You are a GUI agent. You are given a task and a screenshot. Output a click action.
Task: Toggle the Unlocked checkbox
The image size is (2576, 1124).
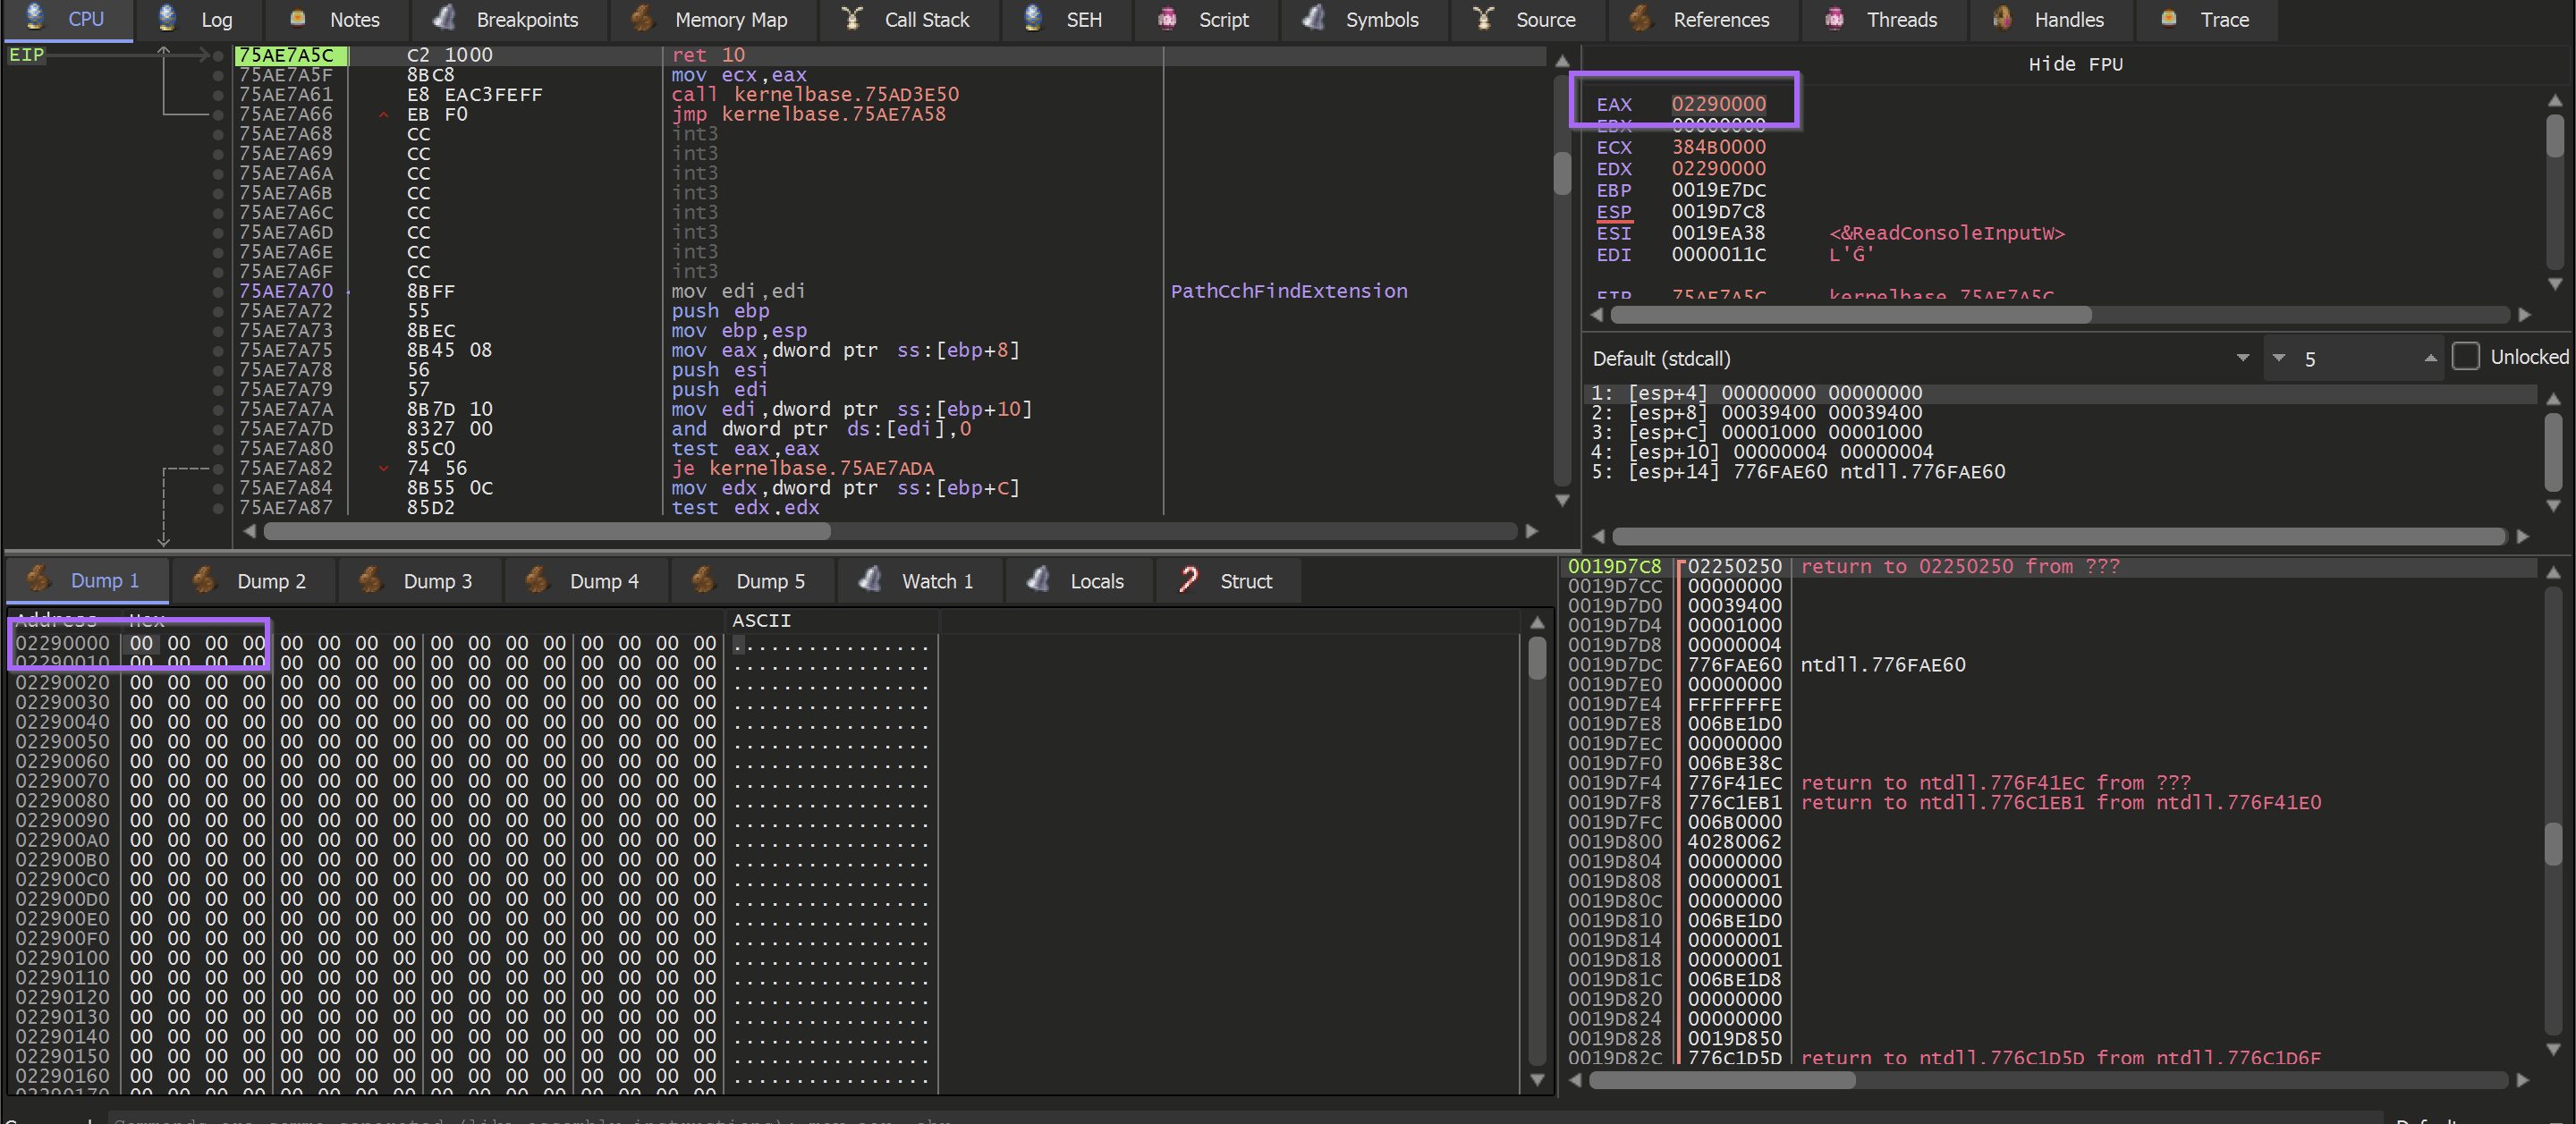2468,356
